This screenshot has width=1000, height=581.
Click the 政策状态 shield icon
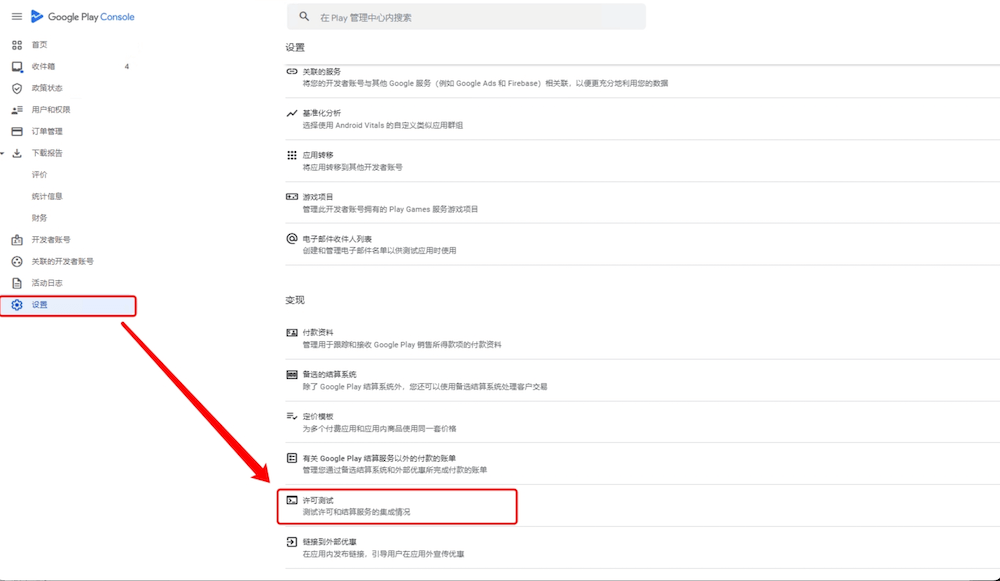(17, 88)
